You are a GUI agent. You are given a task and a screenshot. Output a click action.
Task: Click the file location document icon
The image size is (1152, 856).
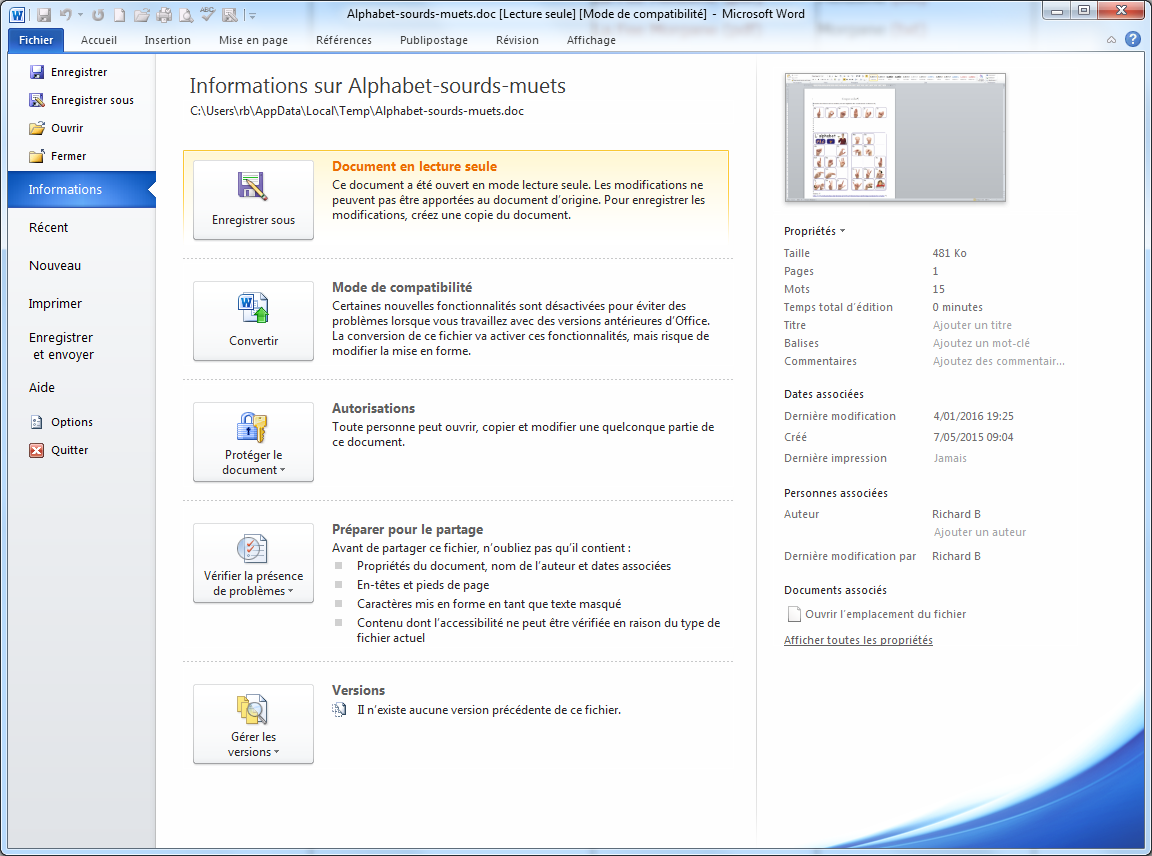tap(793, 614)
